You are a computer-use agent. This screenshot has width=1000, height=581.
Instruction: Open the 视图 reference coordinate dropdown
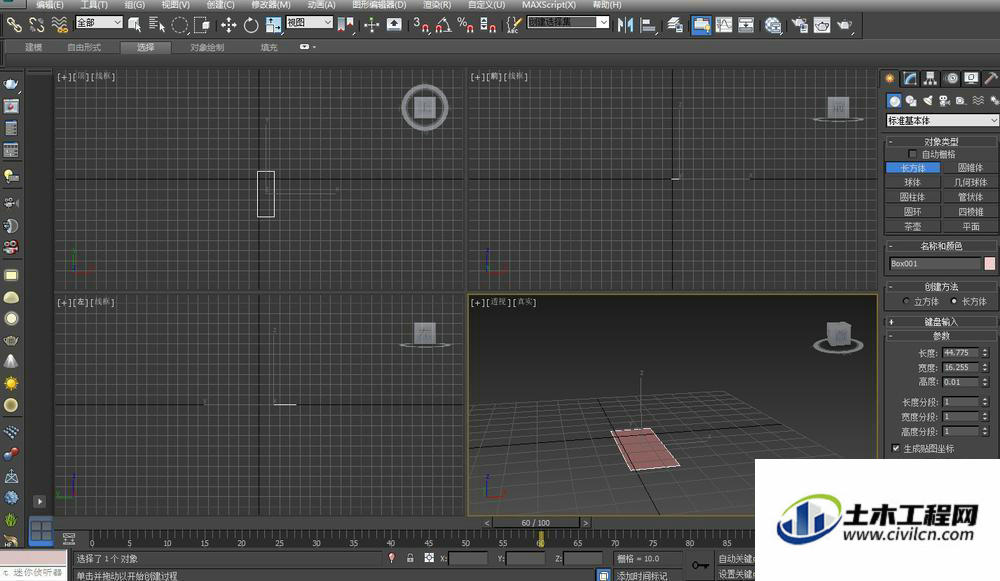[x=309, y=22]
